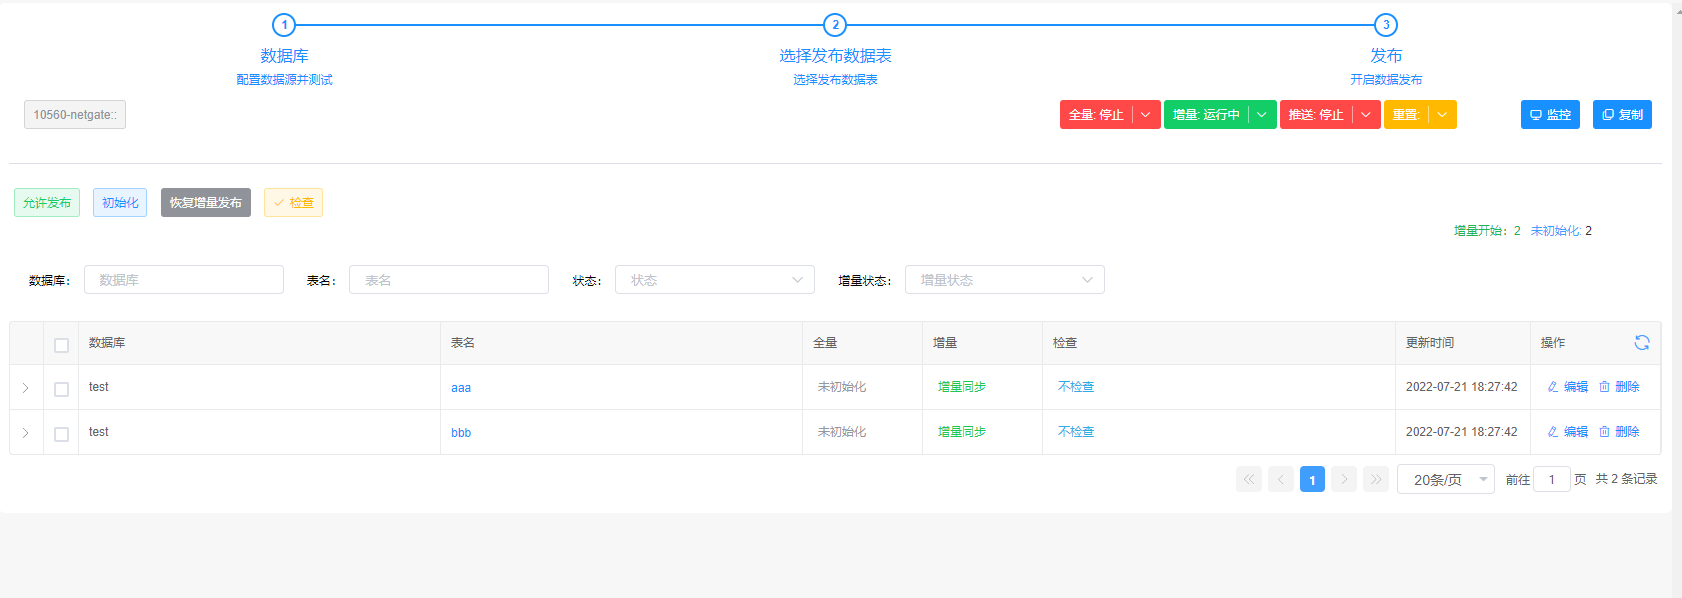The width and height of the screenshot is (1682, 598).
Task: Open the 状态 filter dropdown
Action: (714, 280)
